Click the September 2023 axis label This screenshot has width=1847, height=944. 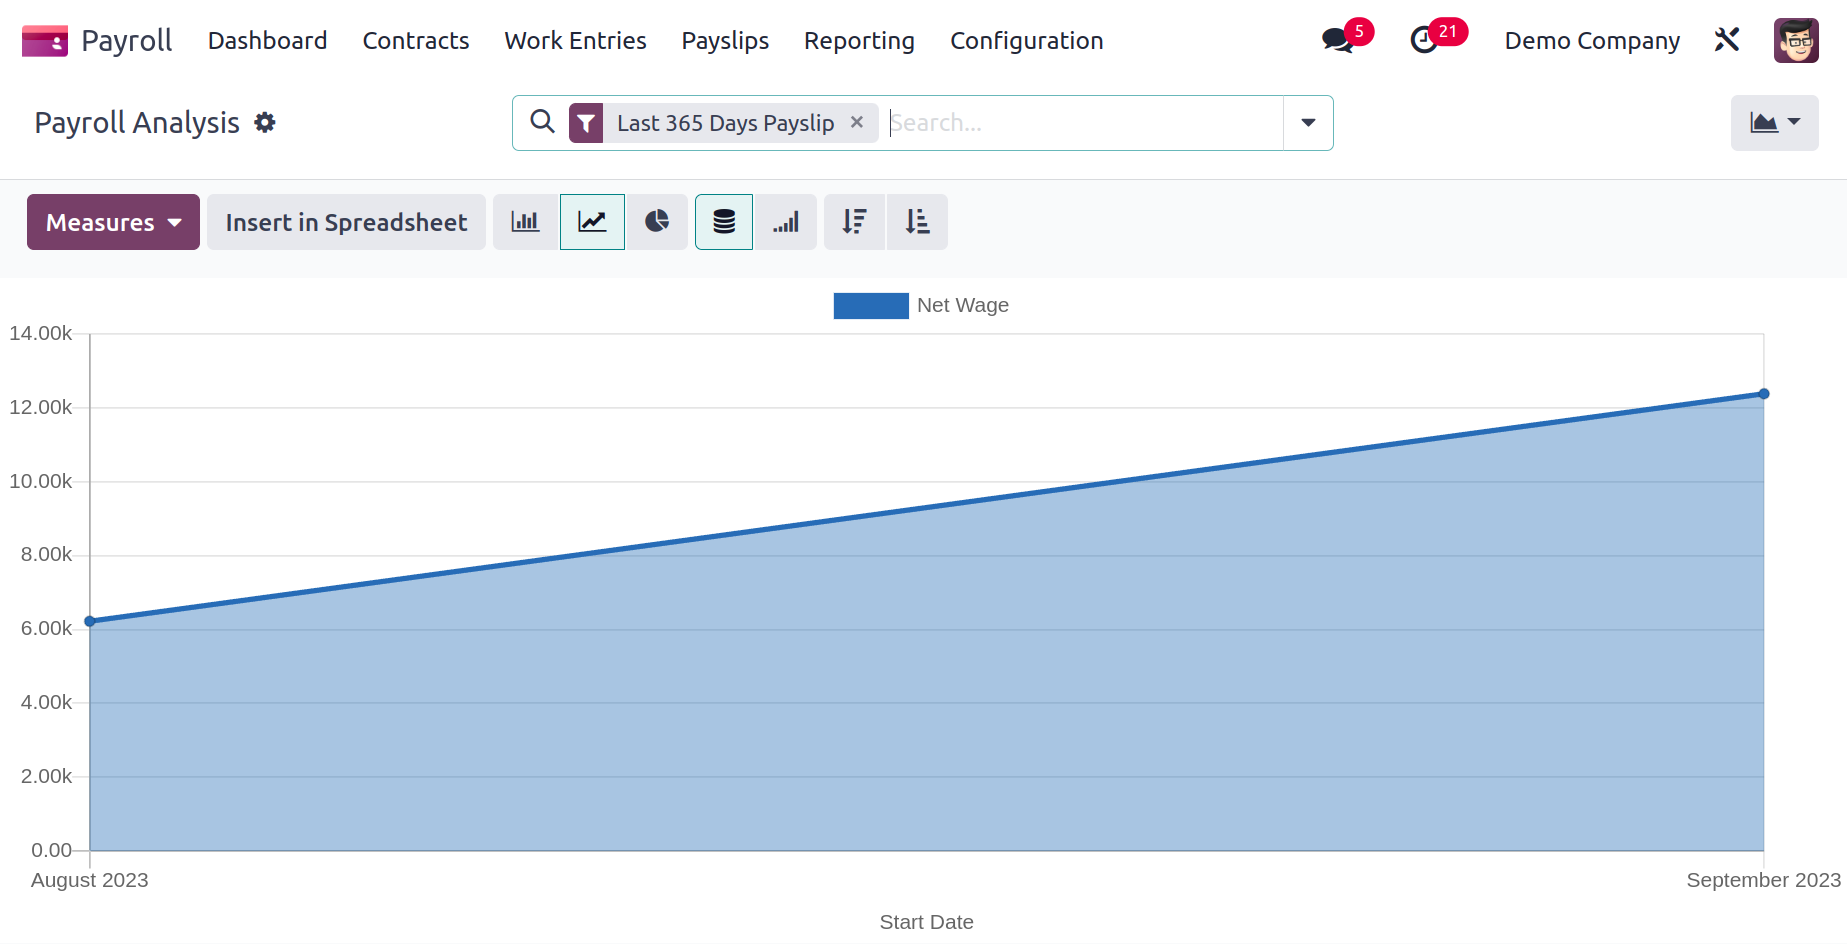click(x=1764, y=880)
